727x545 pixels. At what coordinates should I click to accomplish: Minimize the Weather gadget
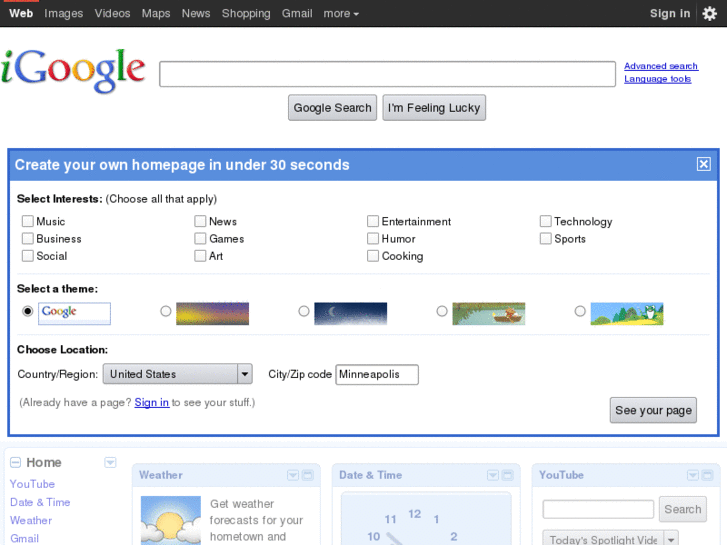click(308, 475)
